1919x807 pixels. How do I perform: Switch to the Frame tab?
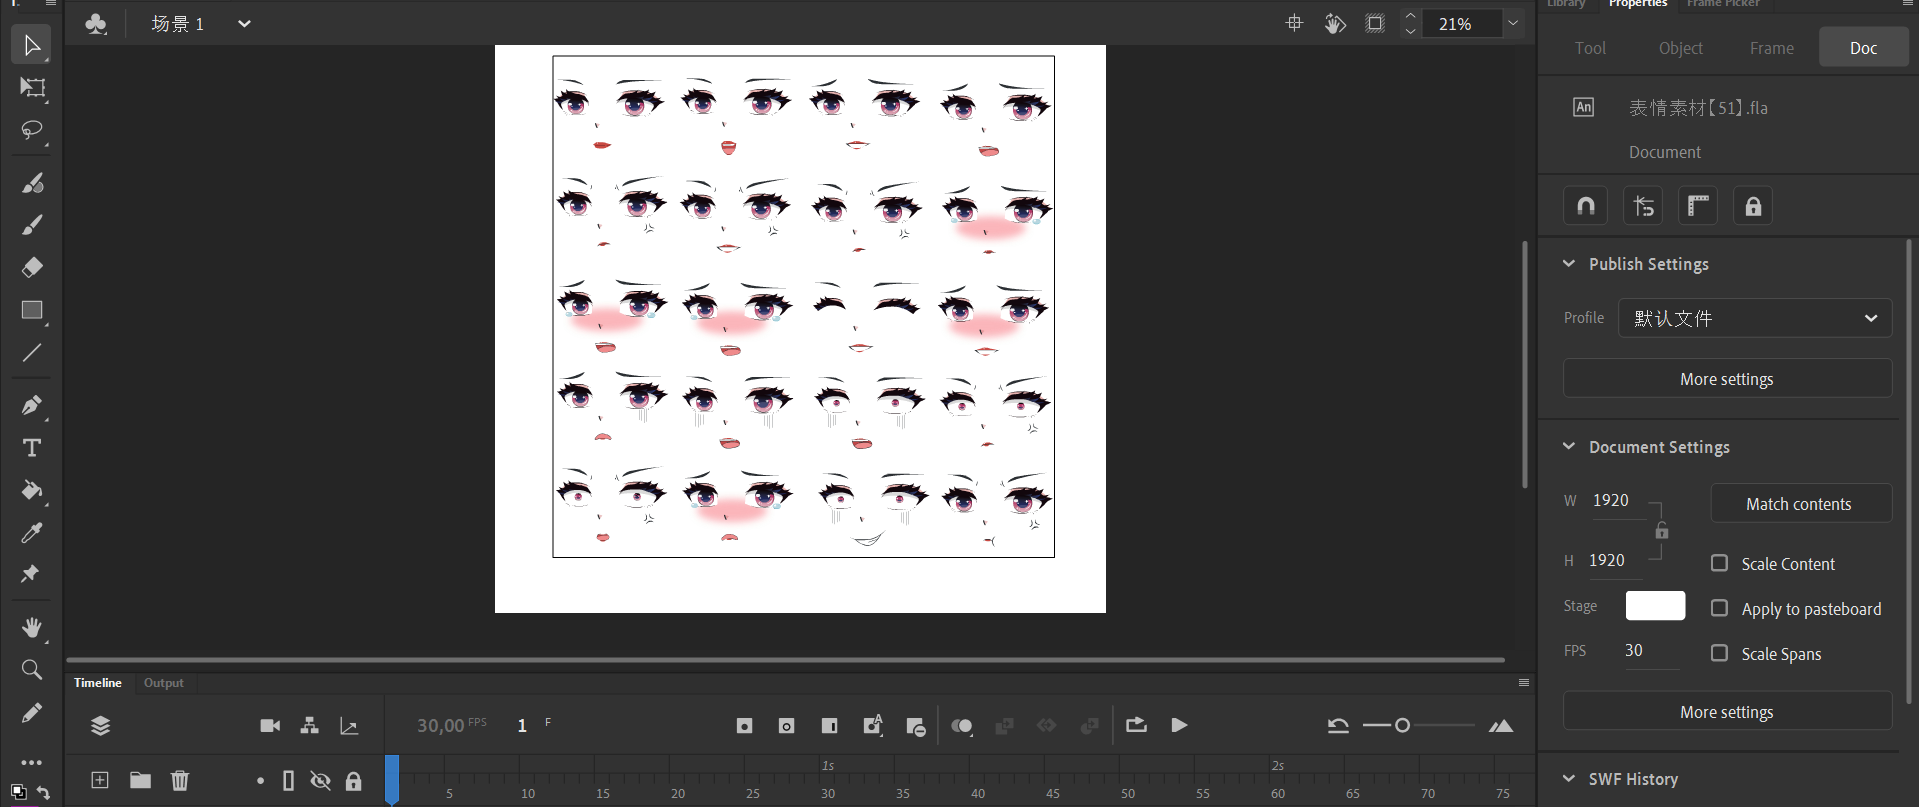[x=1771, y=48]
